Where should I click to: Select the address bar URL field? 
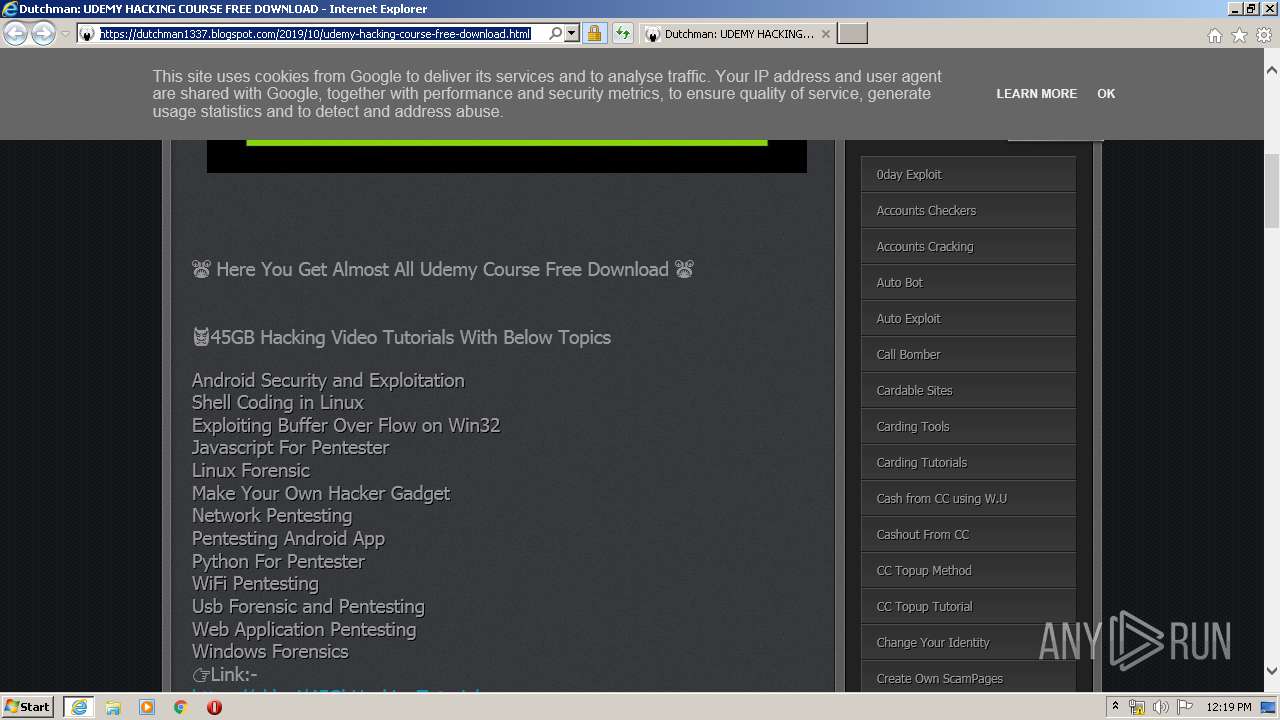point(322,34)
